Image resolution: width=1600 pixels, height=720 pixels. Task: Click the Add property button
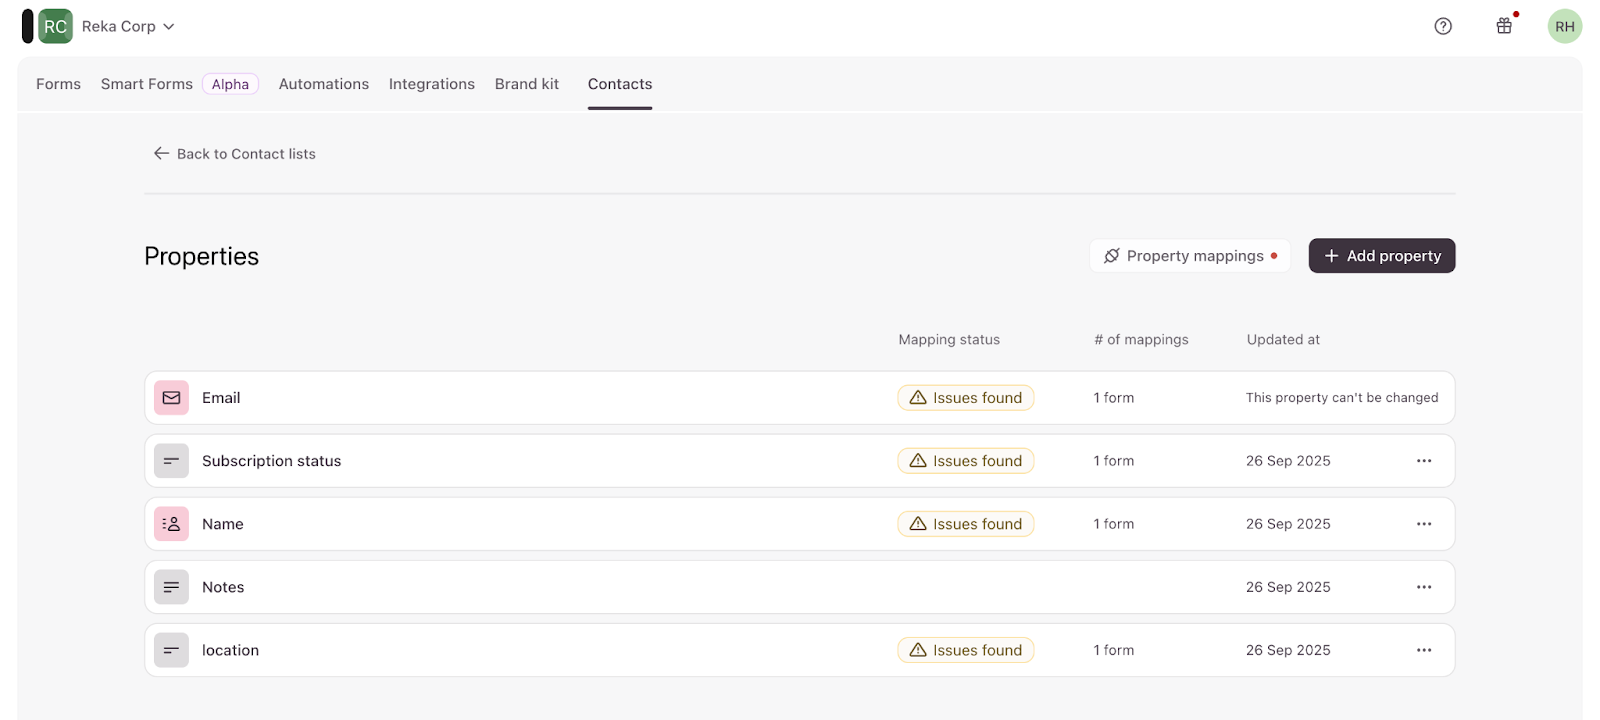tap(1381, 256)
